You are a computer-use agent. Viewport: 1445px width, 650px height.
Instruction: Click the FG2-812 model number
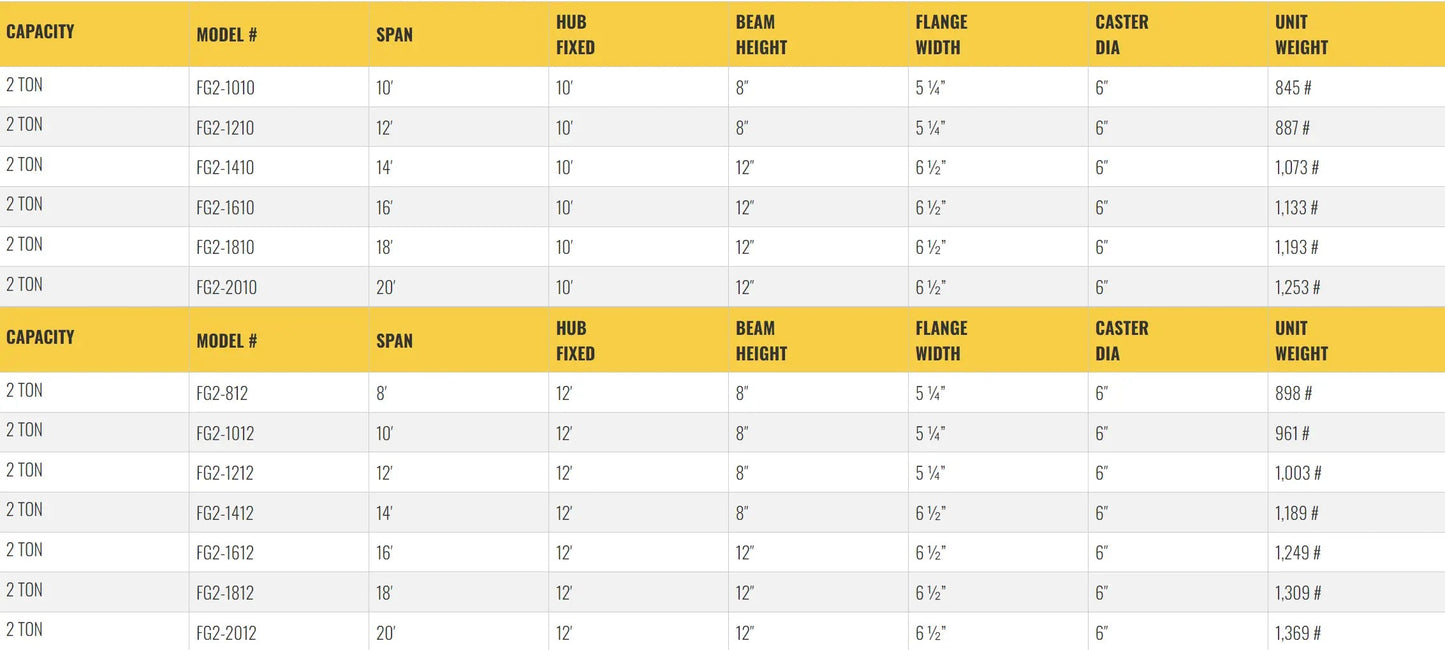coord(222,394)
